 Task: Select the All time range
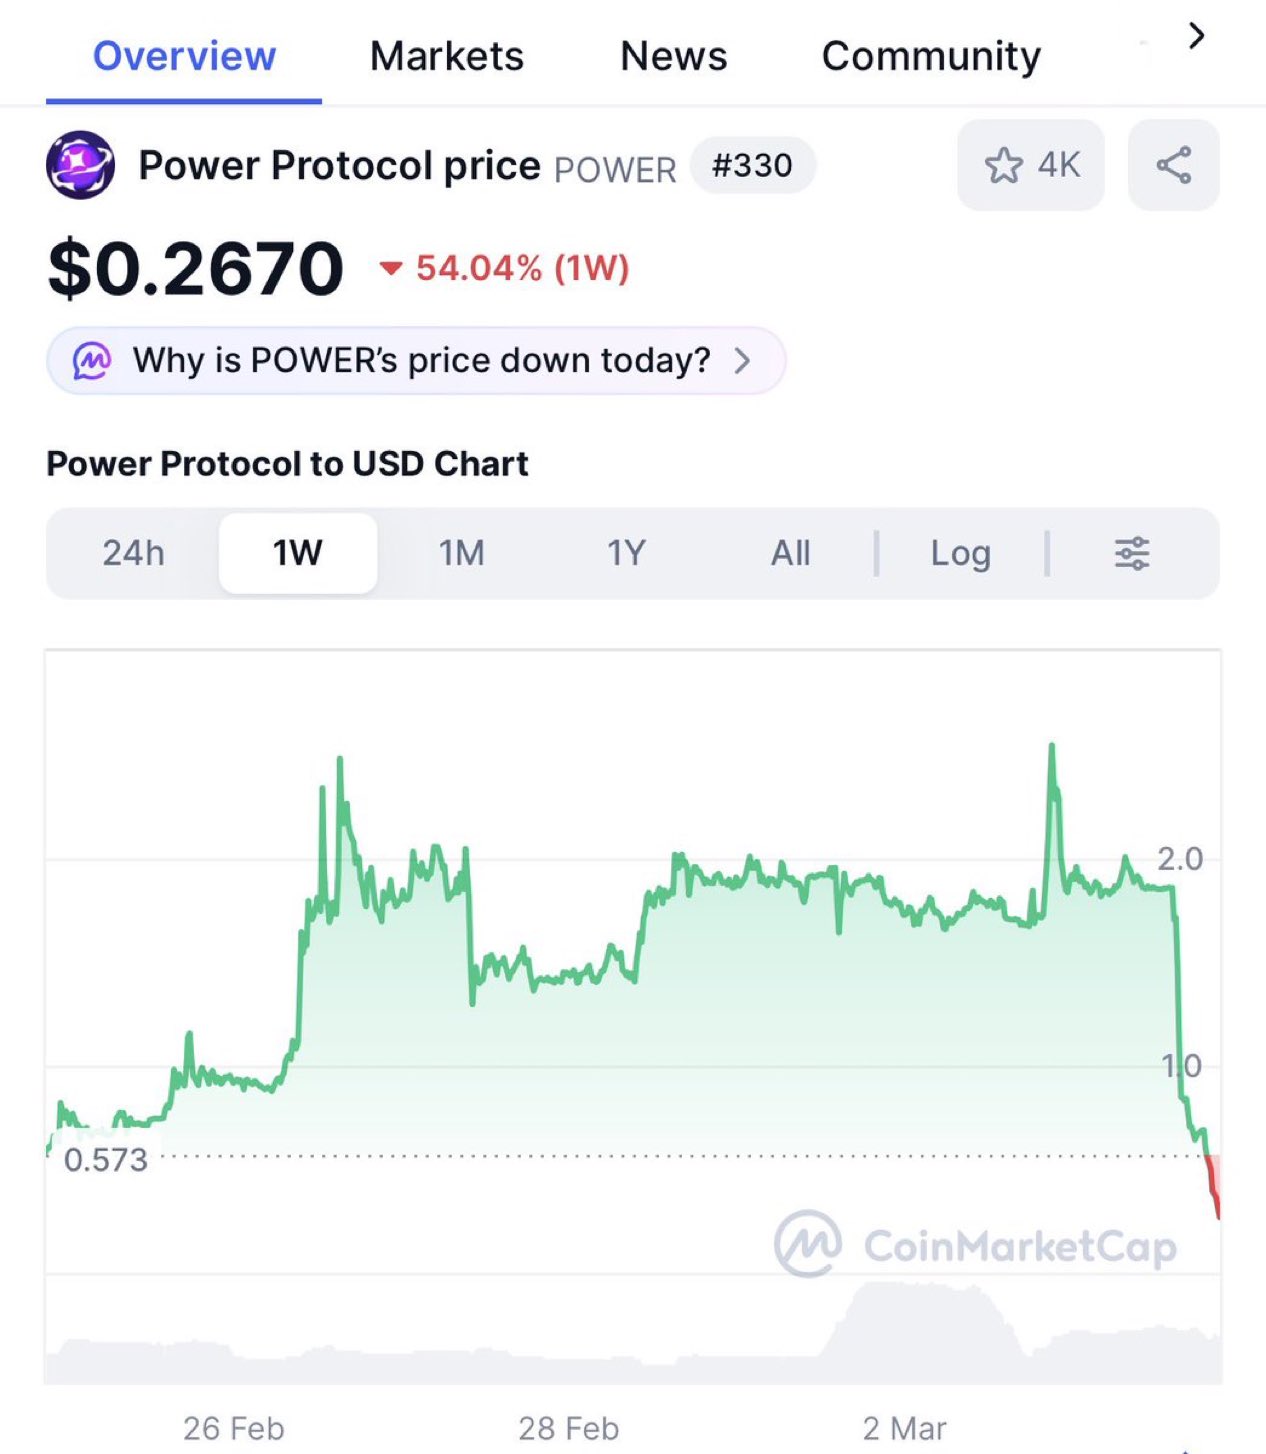pyautogui.click(x=790, y=553)
